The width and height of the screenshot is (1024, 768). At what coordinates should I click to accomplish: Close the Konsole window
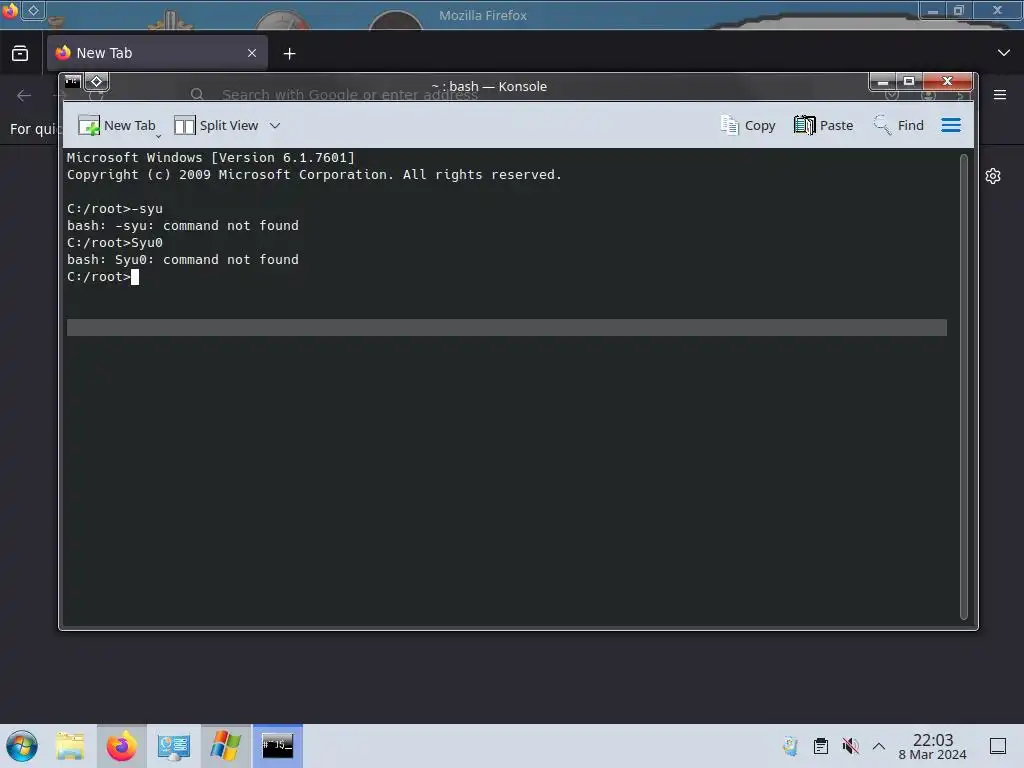coord(947,82)
